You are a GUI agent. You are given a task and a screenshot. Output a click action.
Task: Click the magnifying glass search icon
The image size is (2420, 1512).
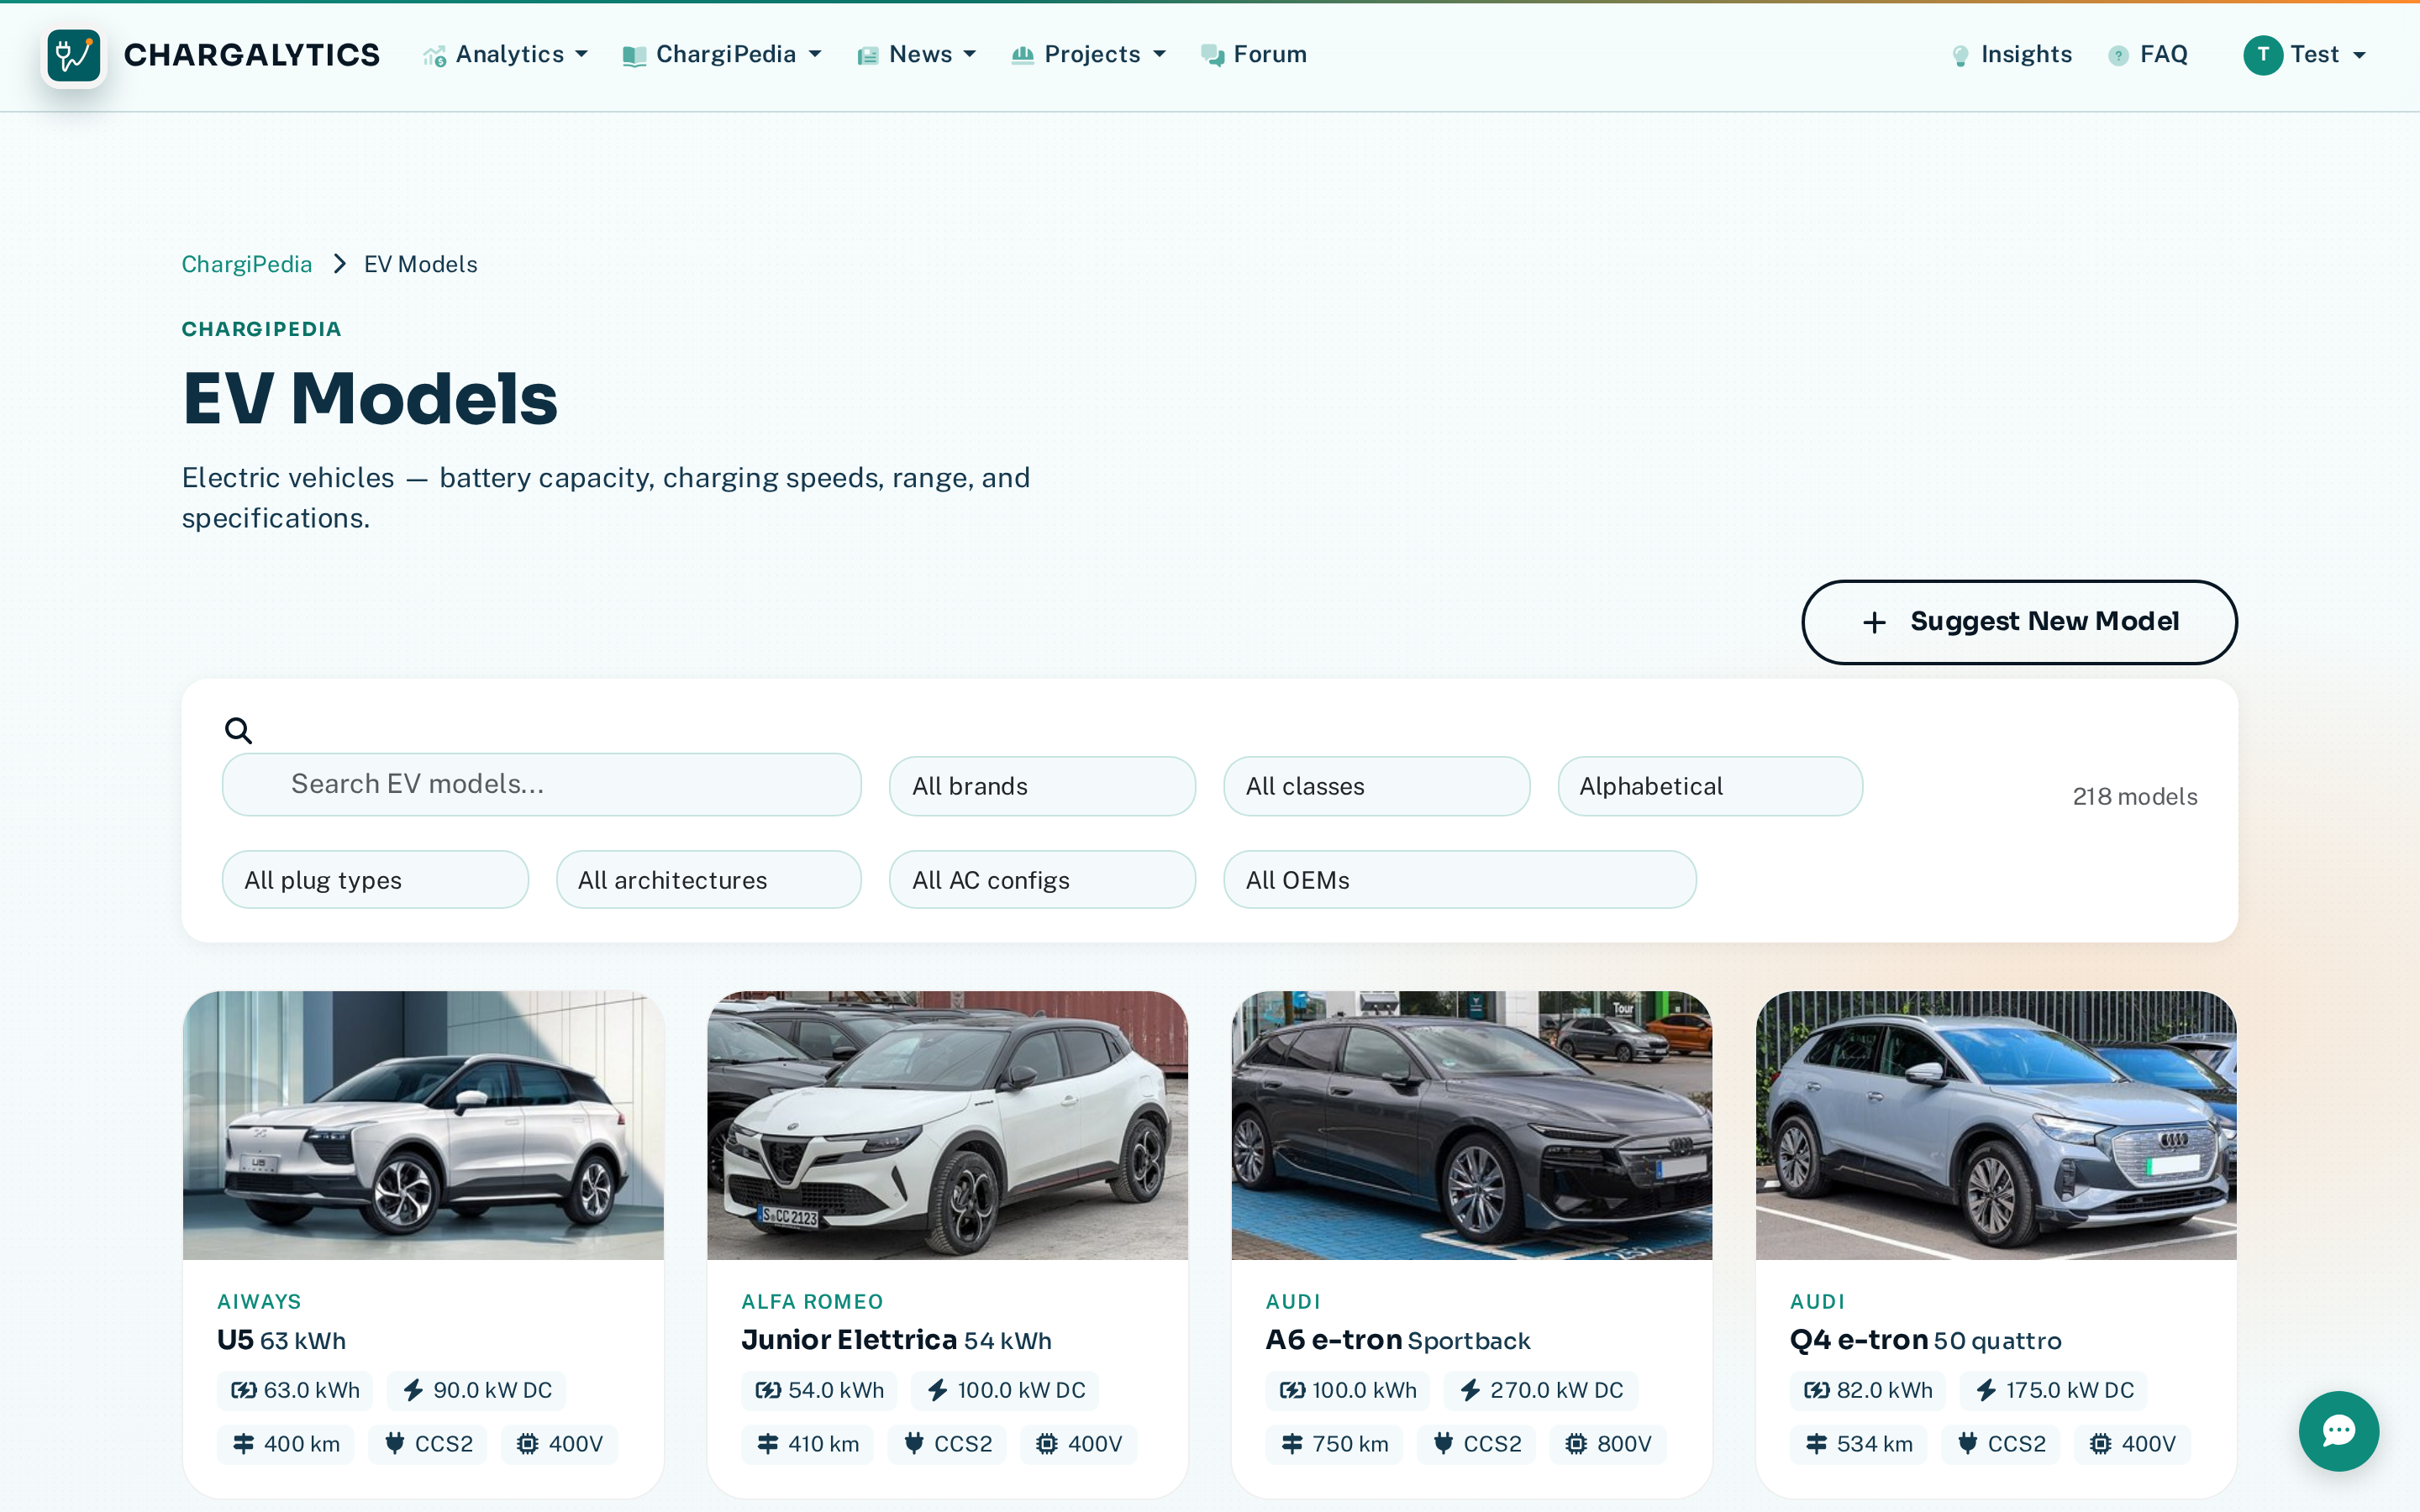coord(238,731)
